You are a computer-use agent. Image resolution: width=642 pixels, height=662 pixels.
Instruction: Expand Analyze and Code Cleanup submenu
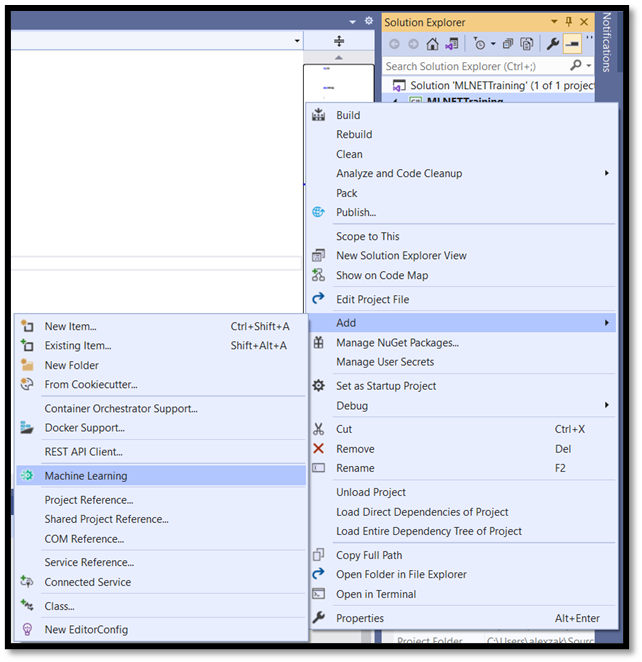(463, 174)
